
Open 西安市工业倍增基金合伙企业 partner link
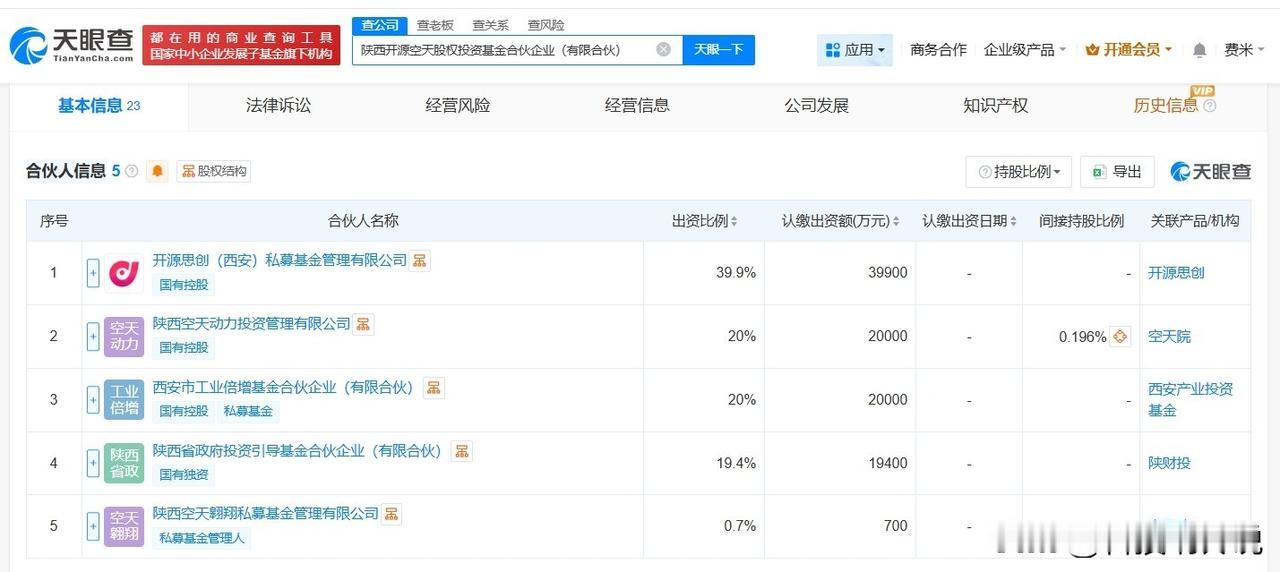(286, 387)
